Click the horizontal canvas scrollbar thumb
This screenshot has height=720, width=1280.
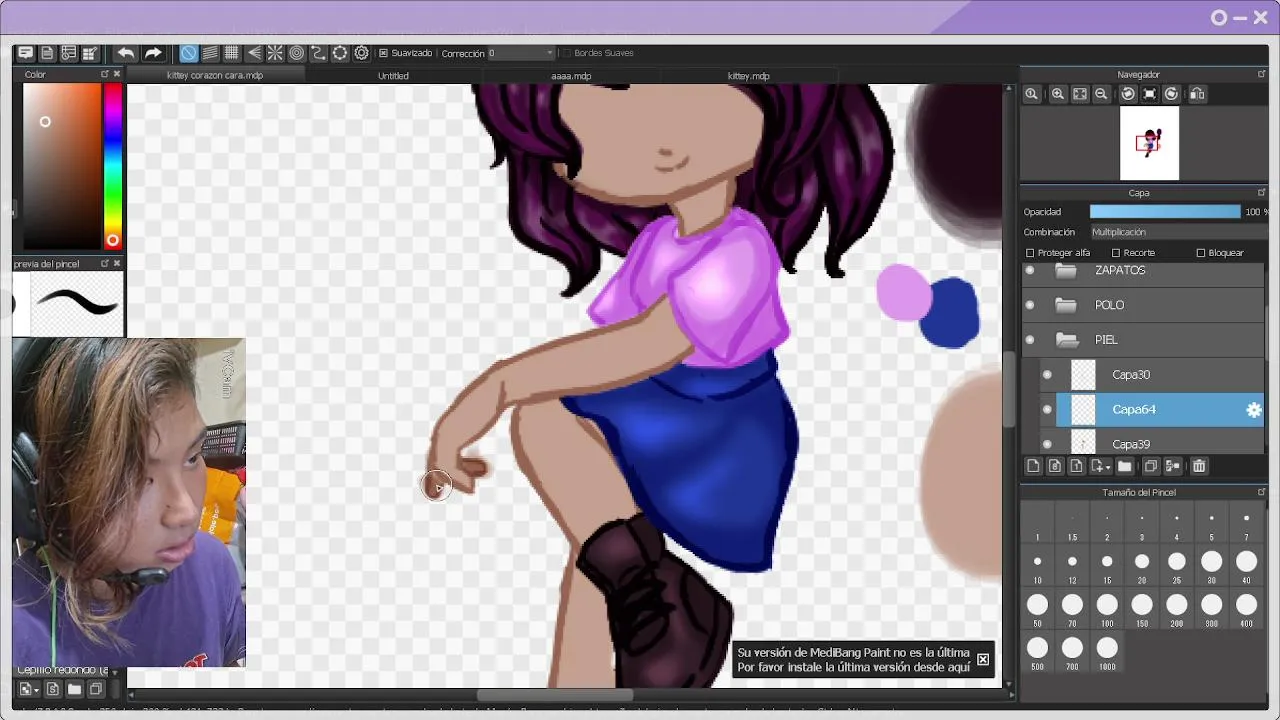pyautogui.click(x=555, y=694)
